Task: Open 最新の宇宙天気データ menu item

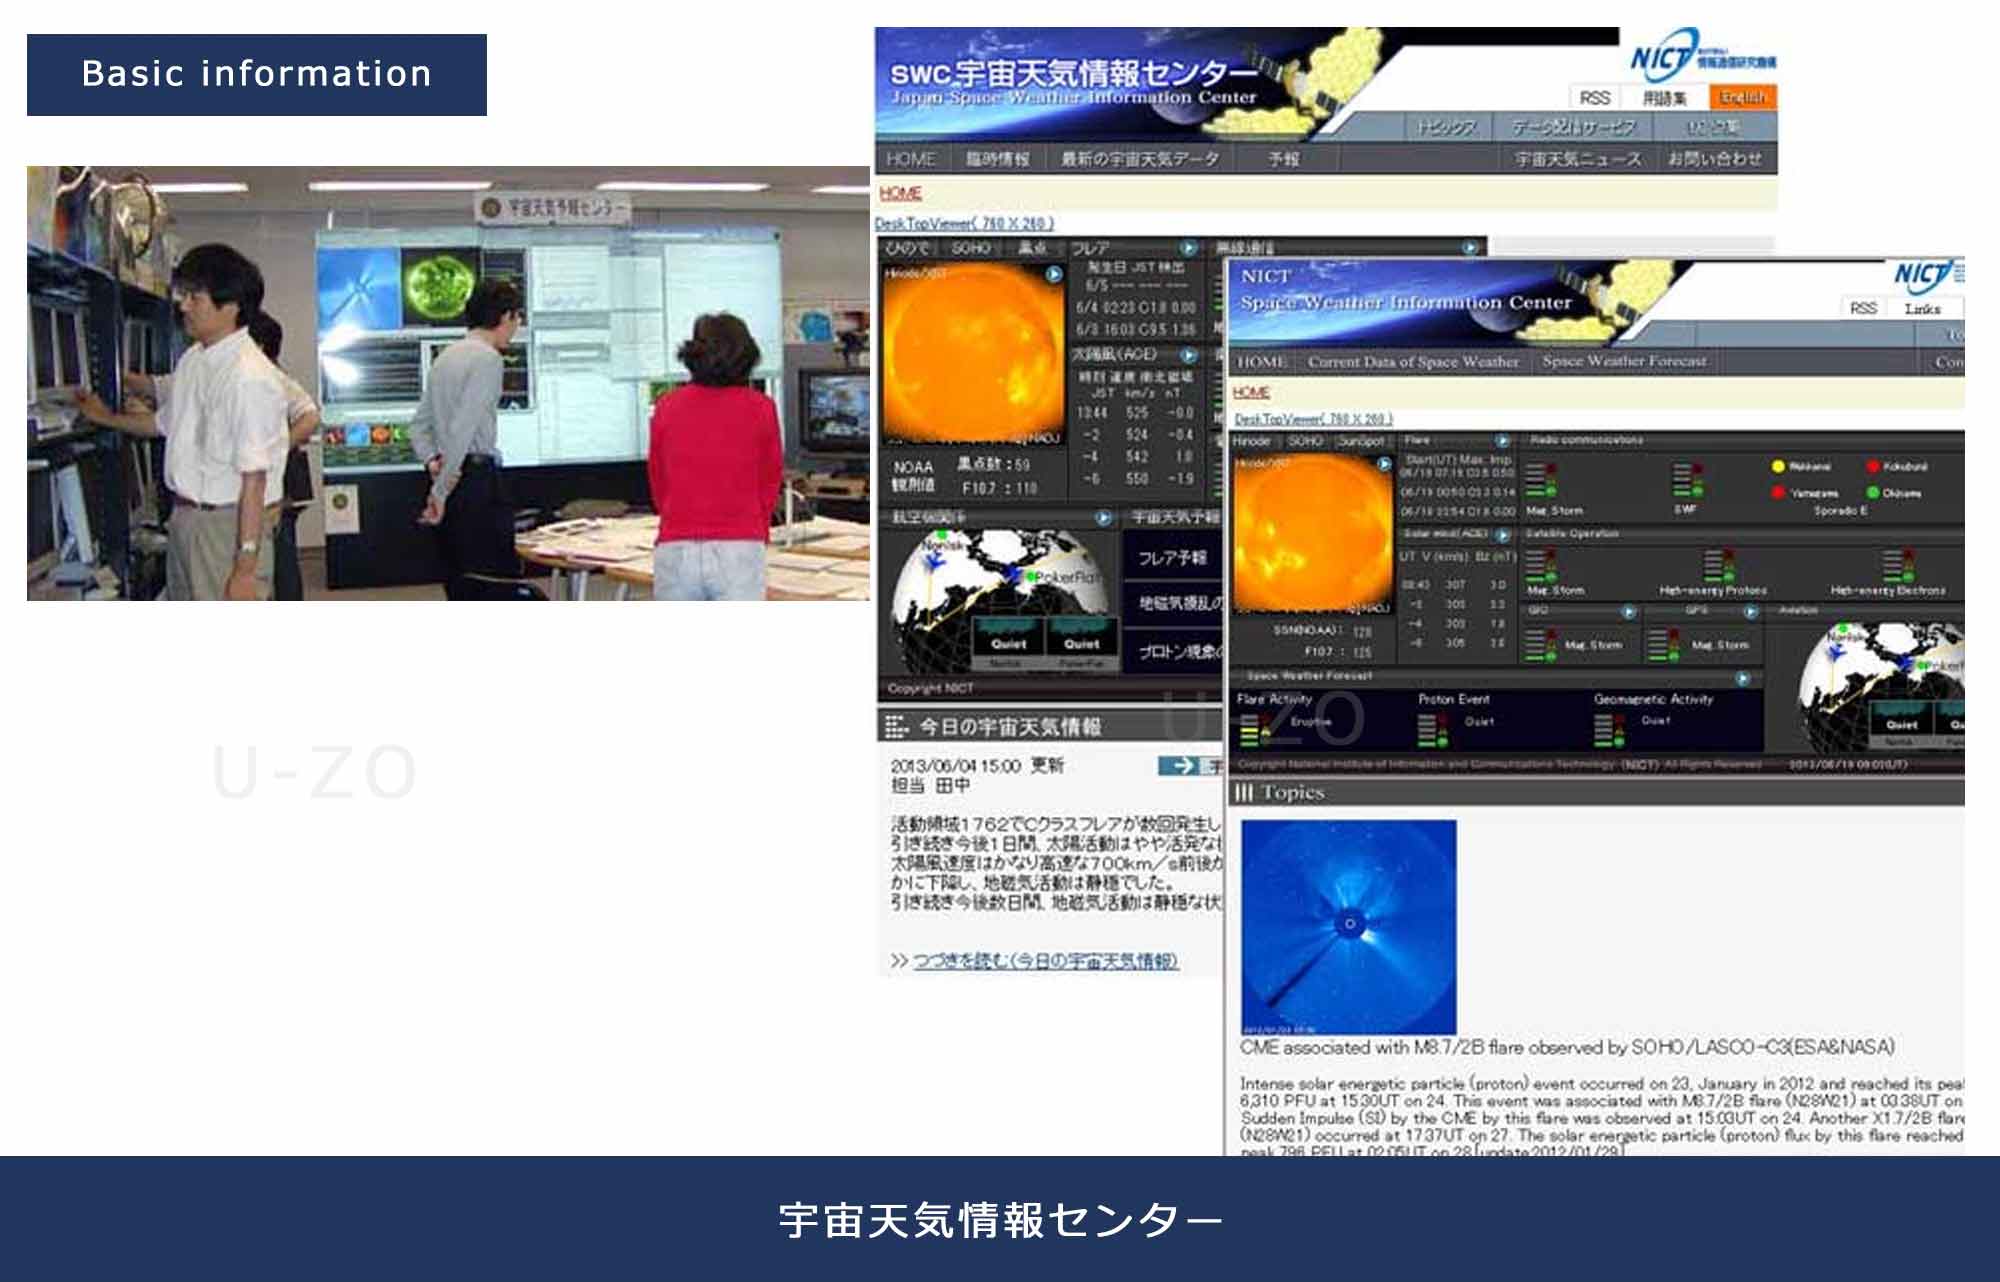Action: tap(1140, 159)
